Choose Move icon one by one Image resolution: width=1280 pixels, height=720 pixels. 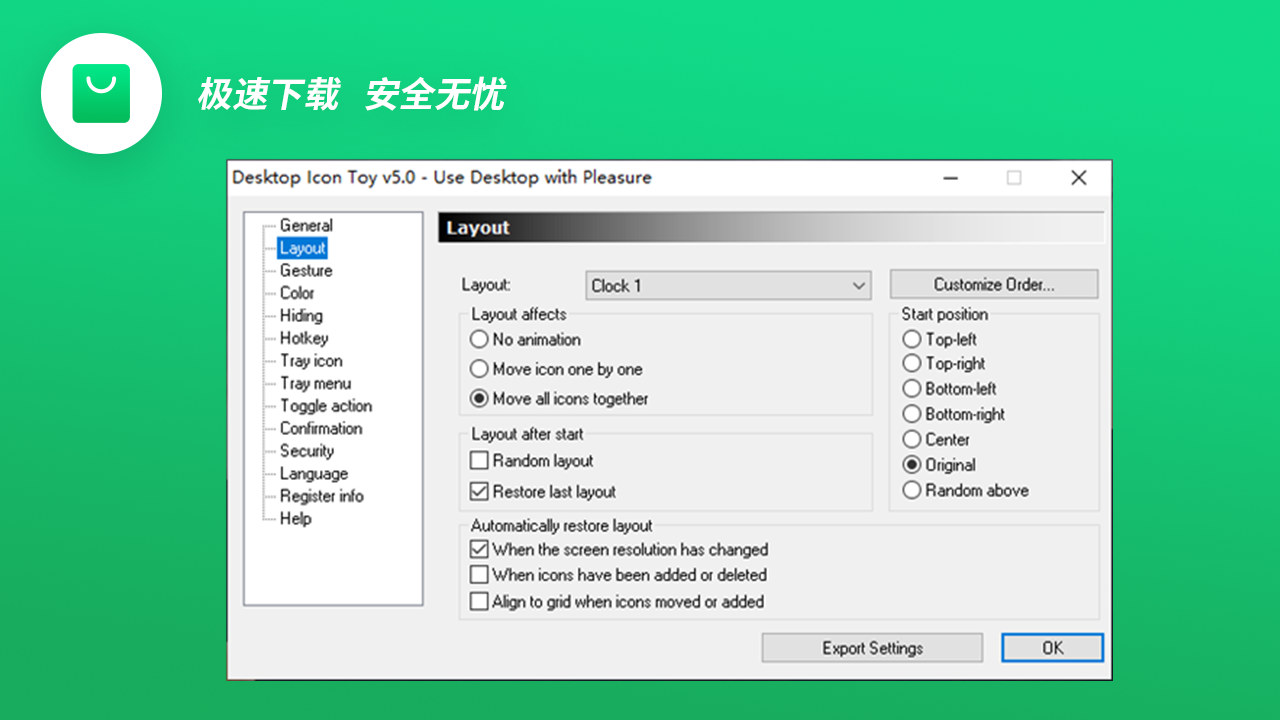(x=479, y=369)
